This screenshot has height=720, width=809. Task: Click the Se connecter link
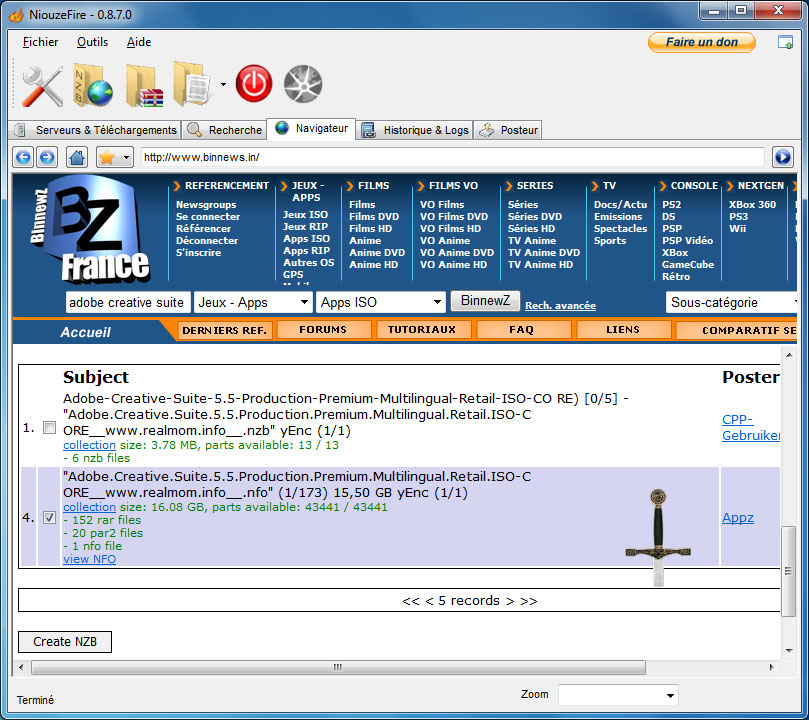point(208,217)
